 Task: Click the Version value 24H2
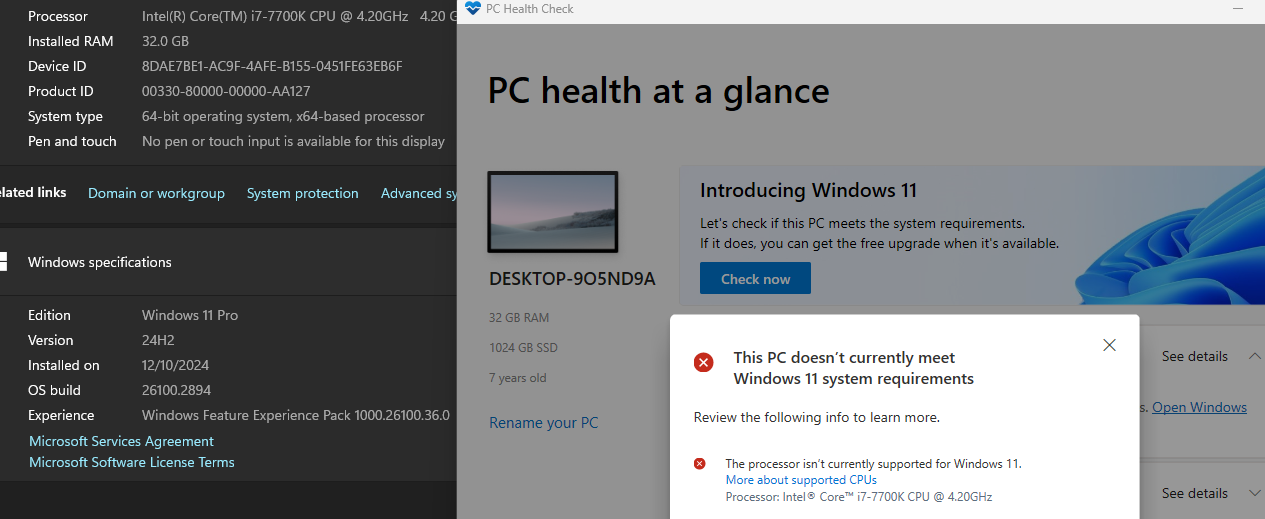coord(159,340)
